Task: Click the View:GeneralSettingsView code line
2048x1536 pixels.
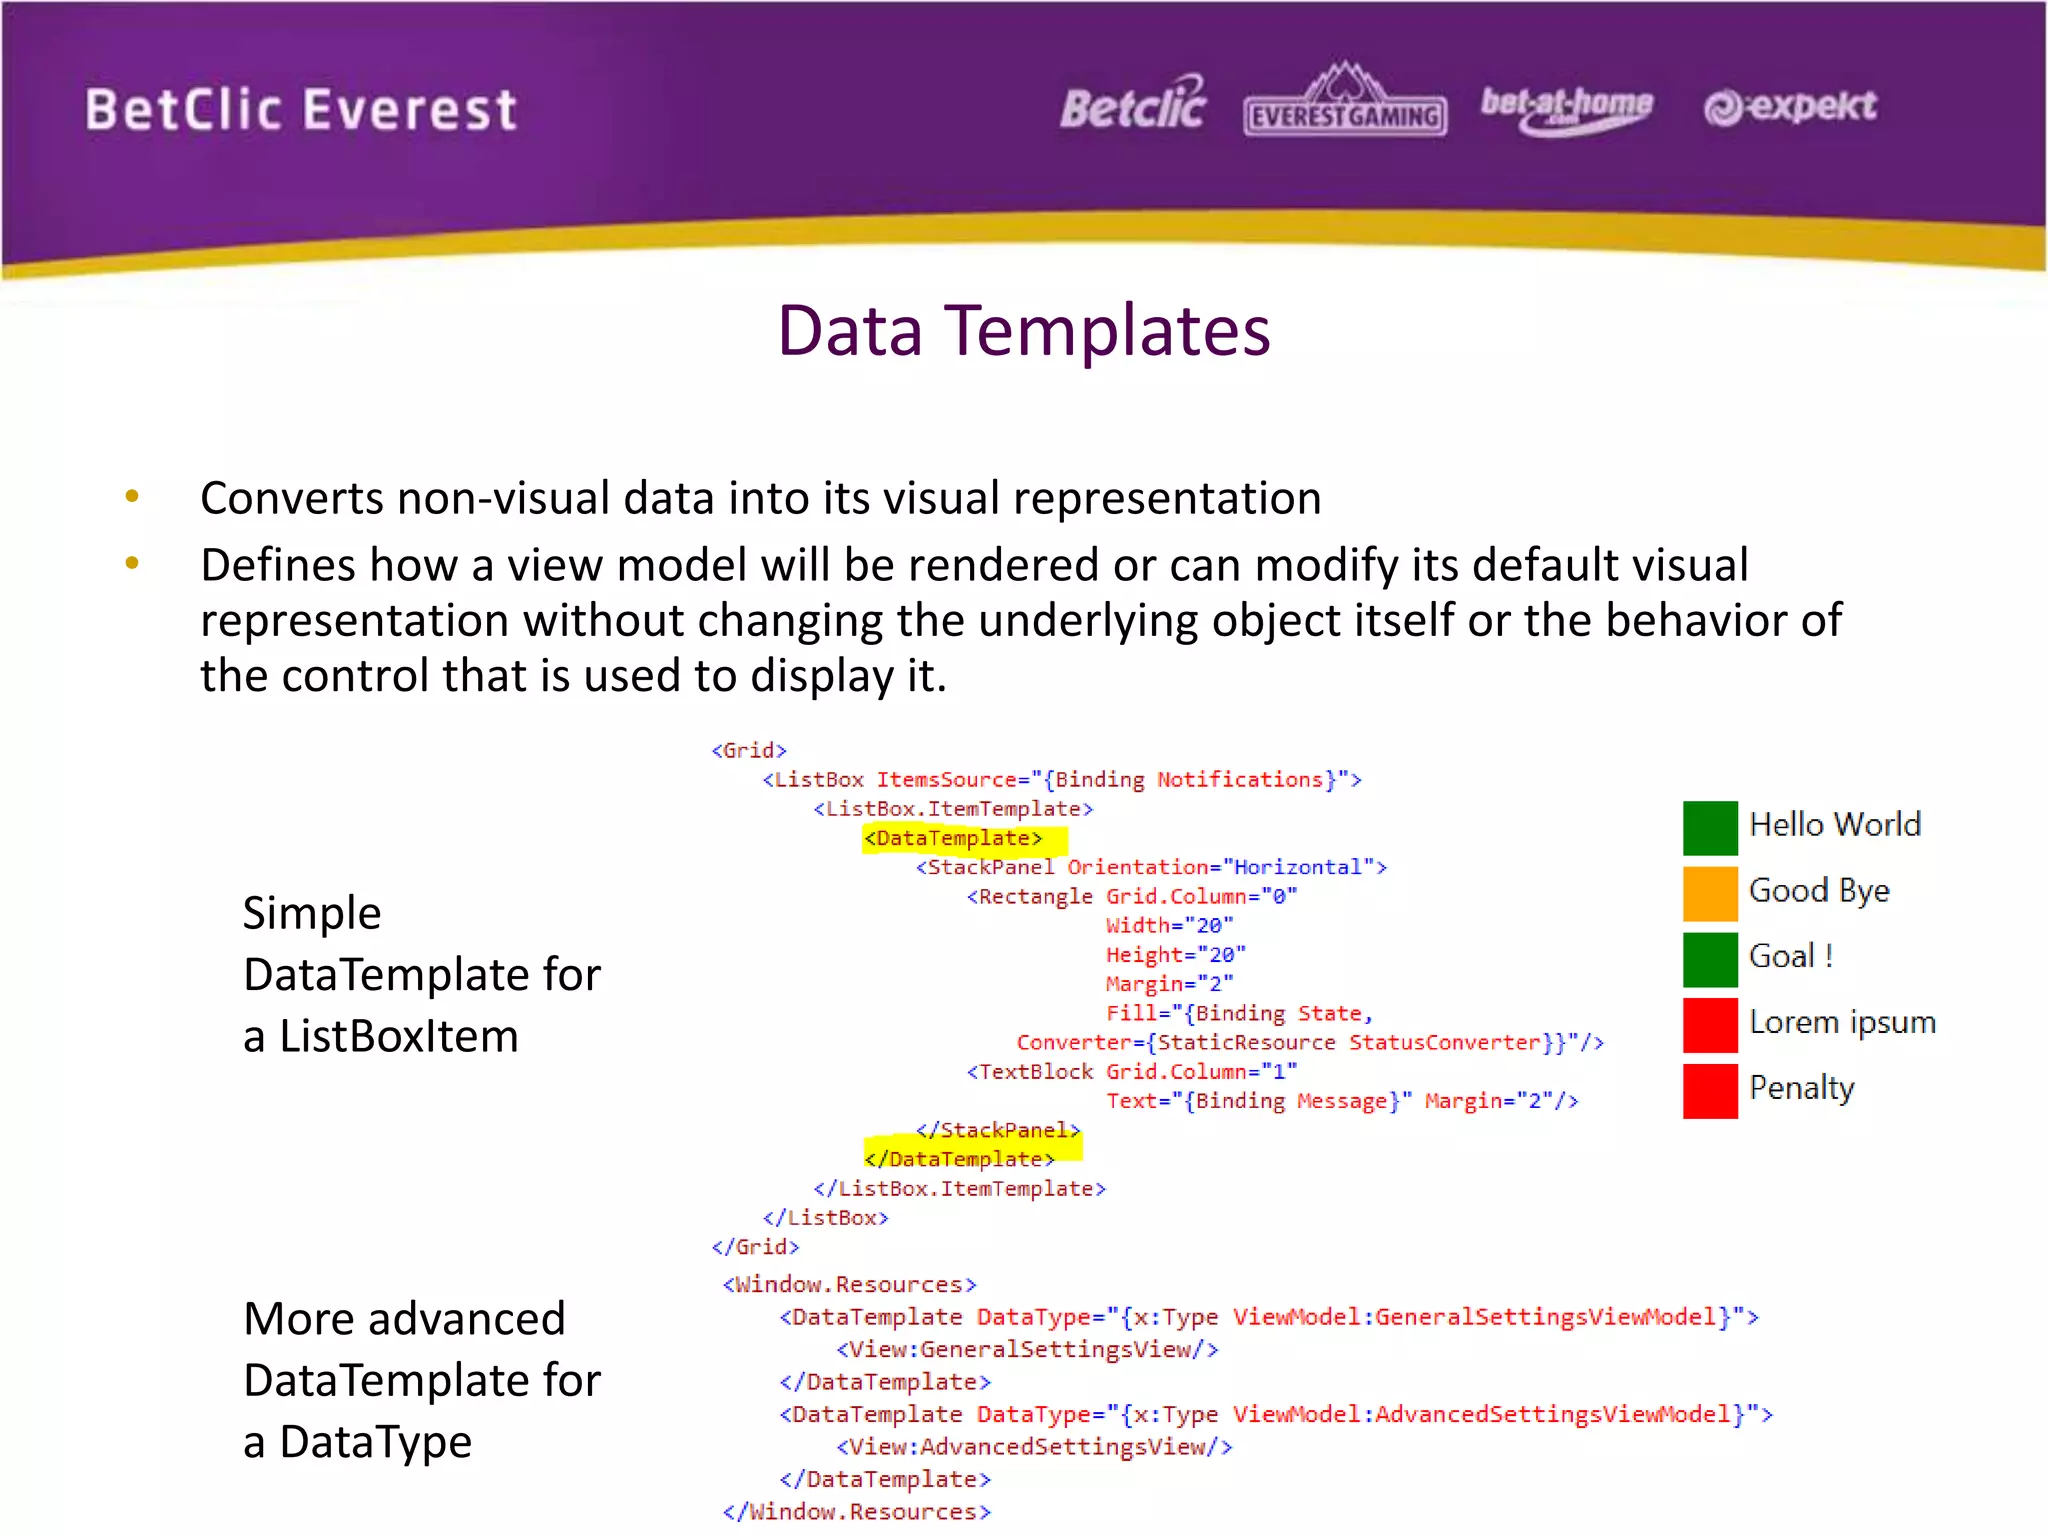Action: tap(1027, 1350)
